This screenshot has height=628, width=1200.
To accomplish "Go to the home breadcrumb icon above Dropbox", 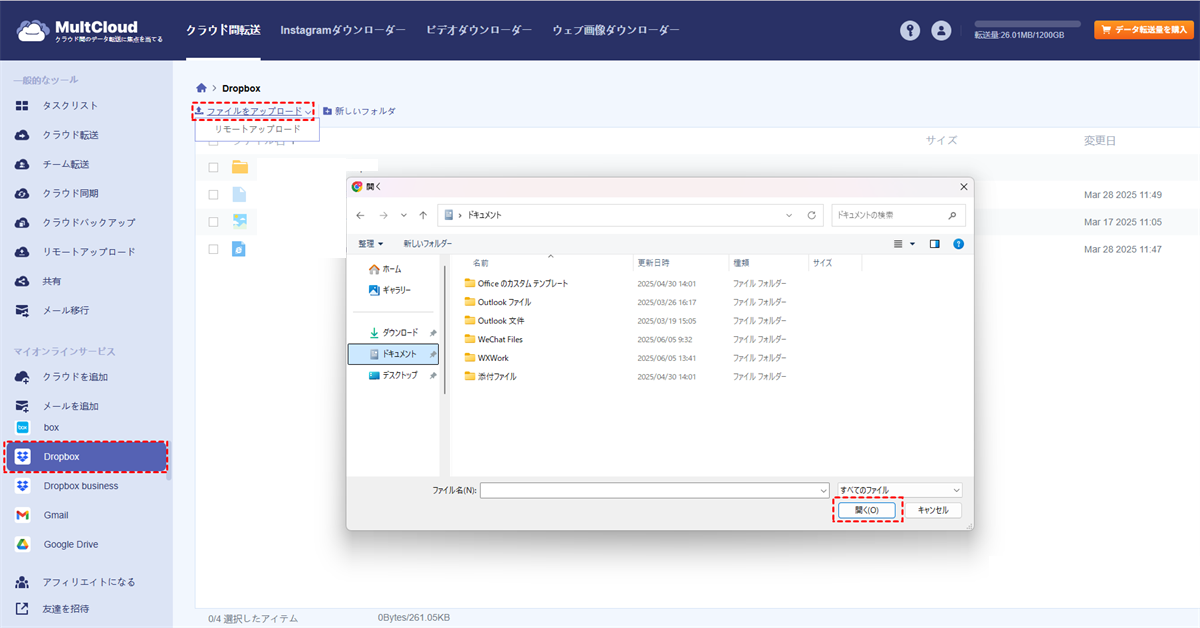I will (202, 88).
